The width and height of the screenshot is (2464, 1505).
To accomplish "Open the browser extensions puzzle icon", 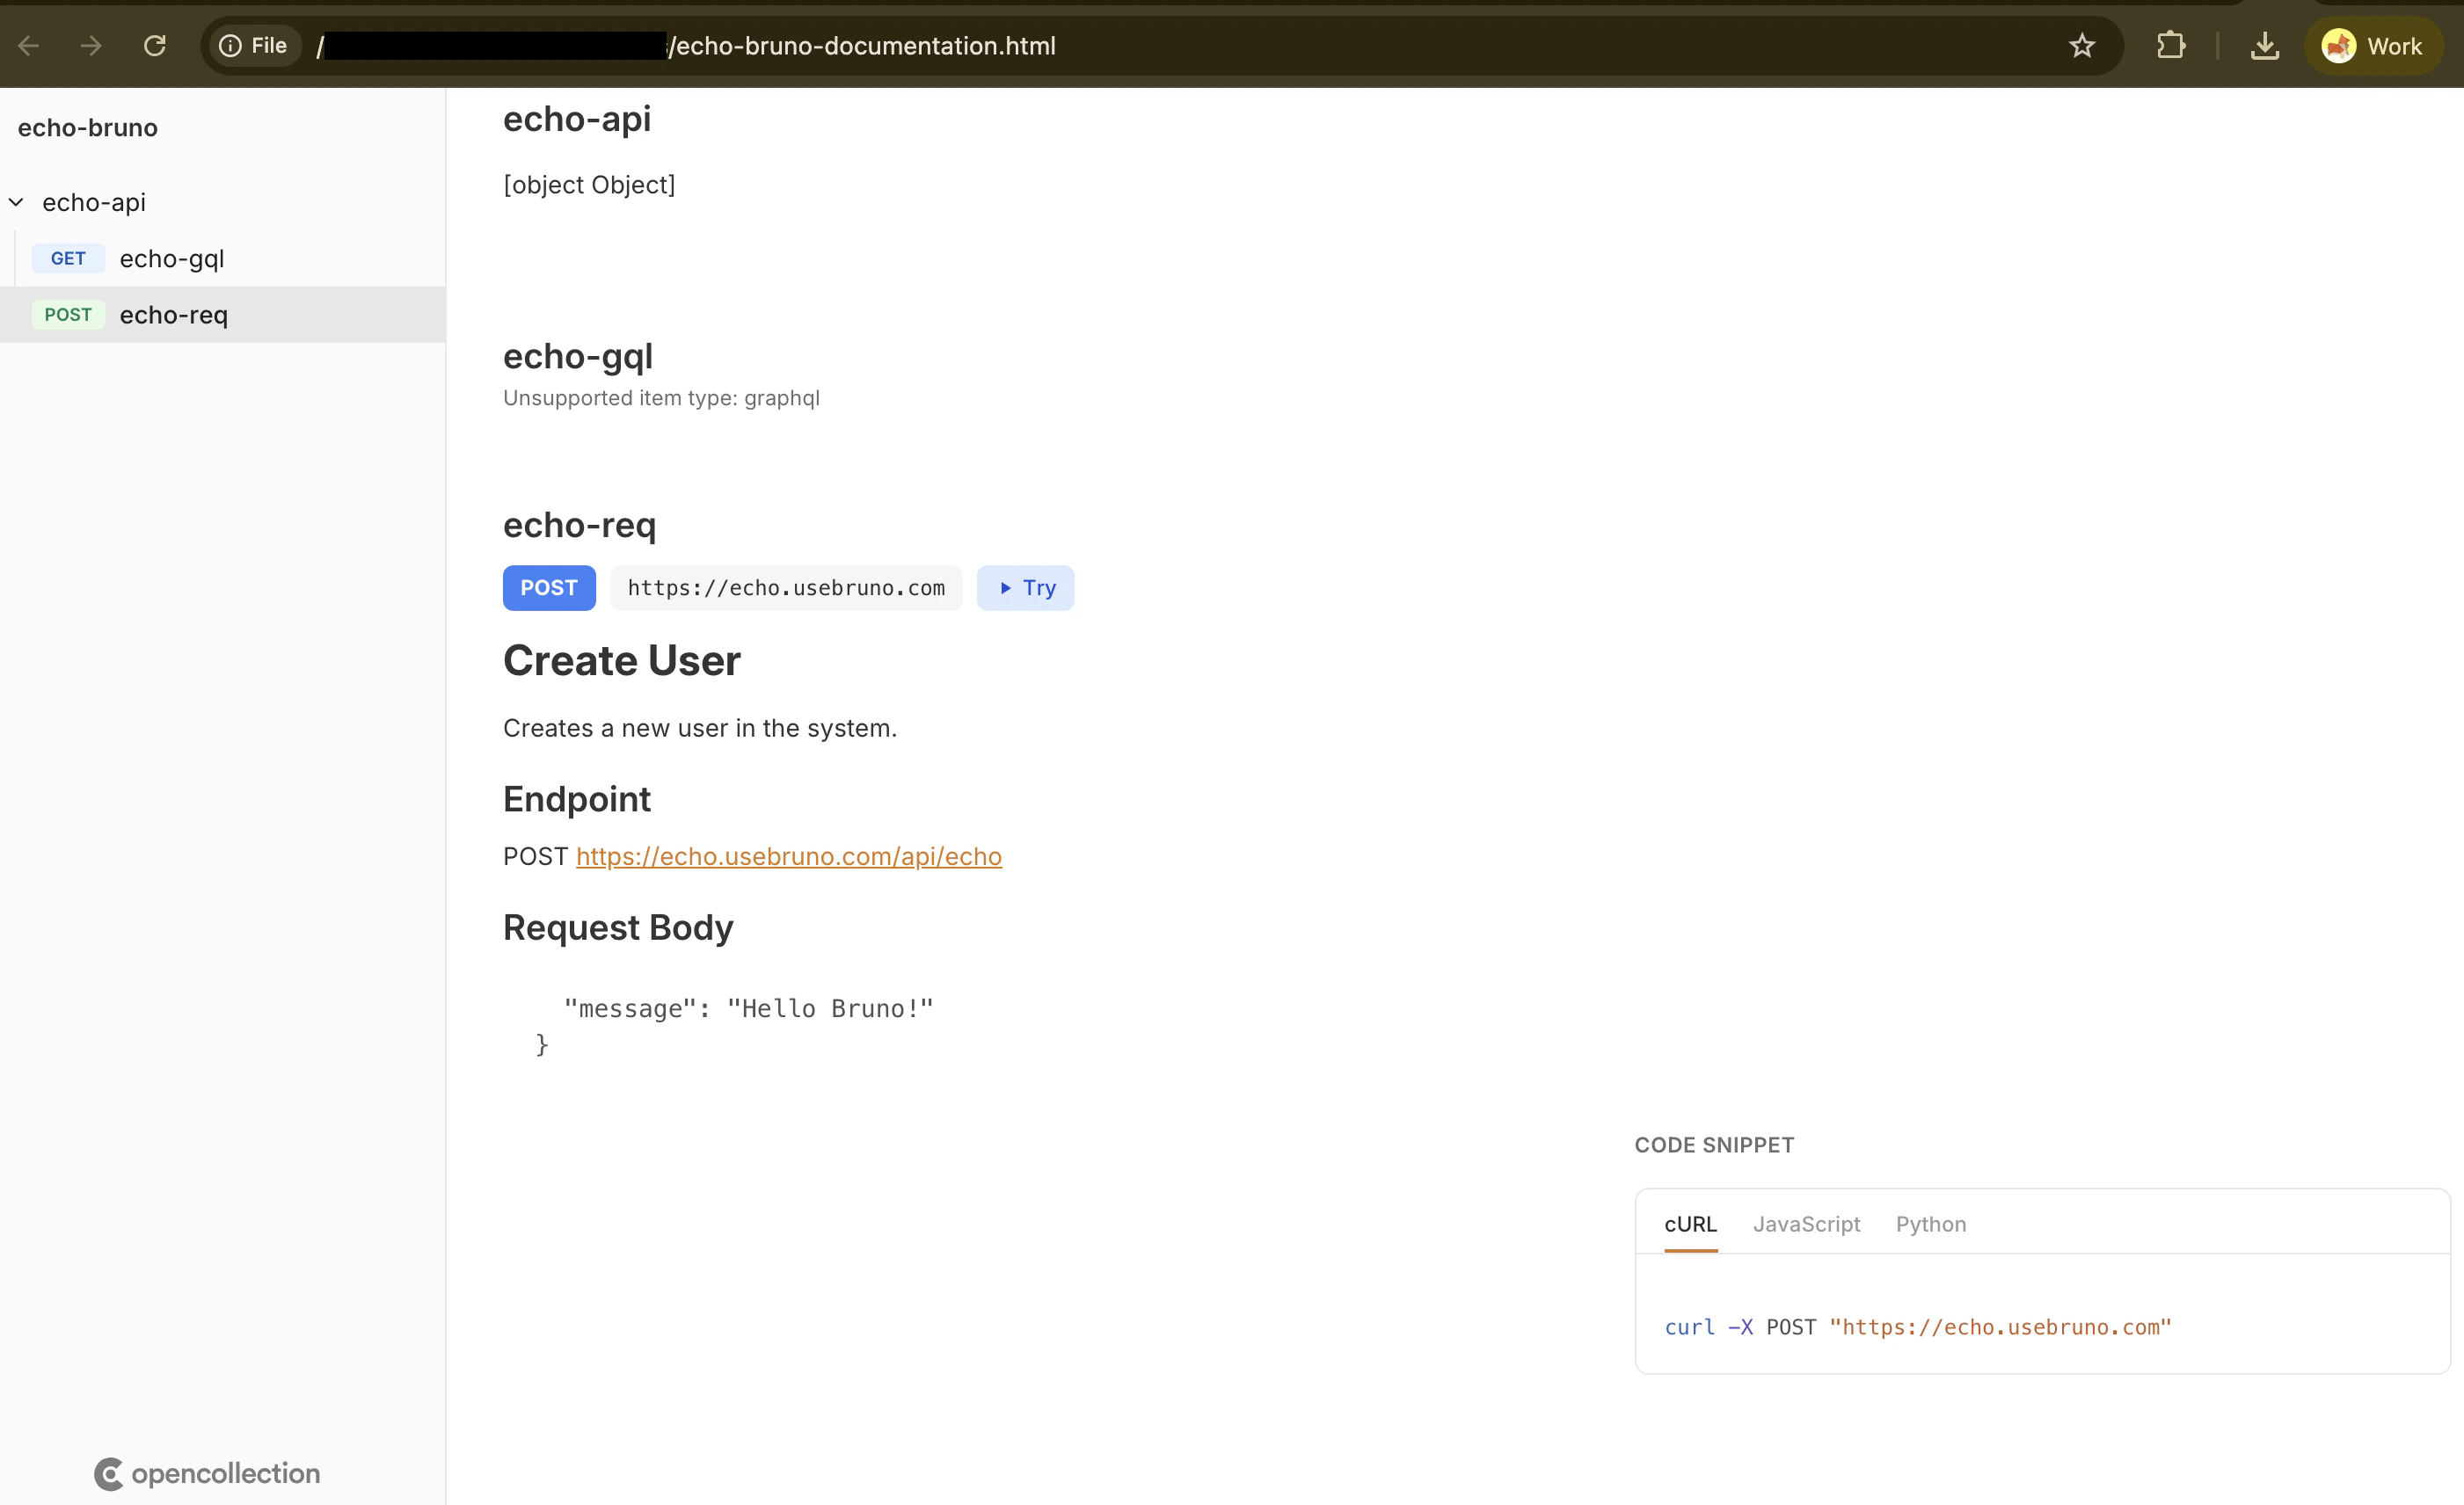I will [2171, 45].
